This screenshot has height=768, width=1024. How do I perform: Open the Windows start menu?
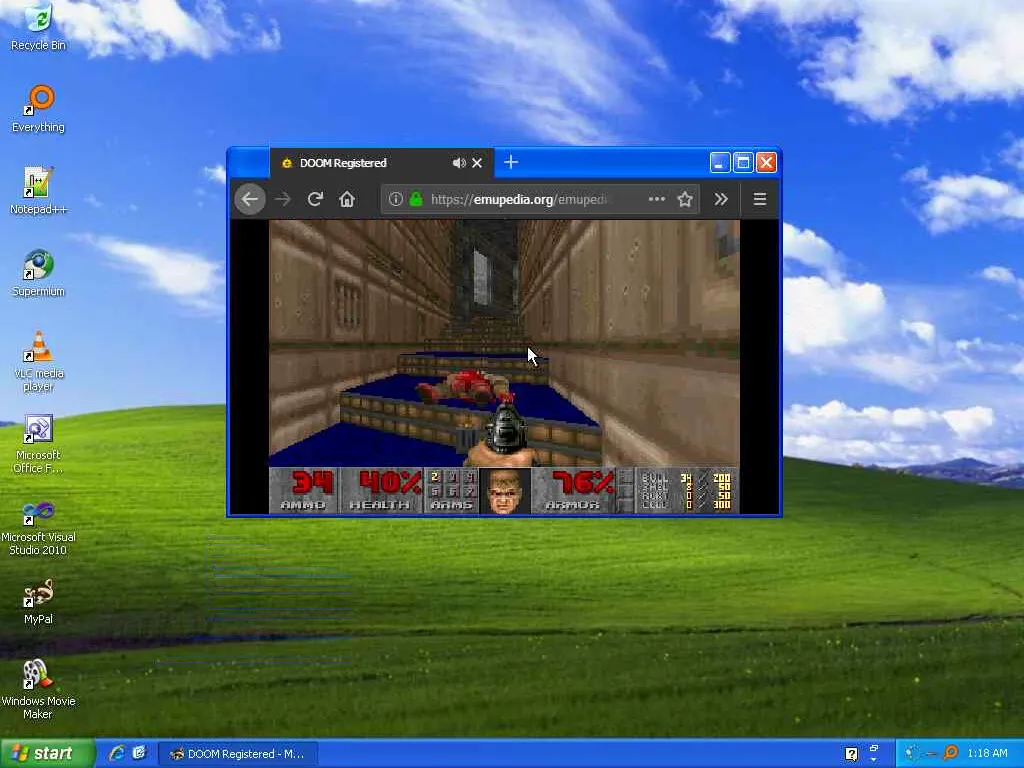coord(48,754)
